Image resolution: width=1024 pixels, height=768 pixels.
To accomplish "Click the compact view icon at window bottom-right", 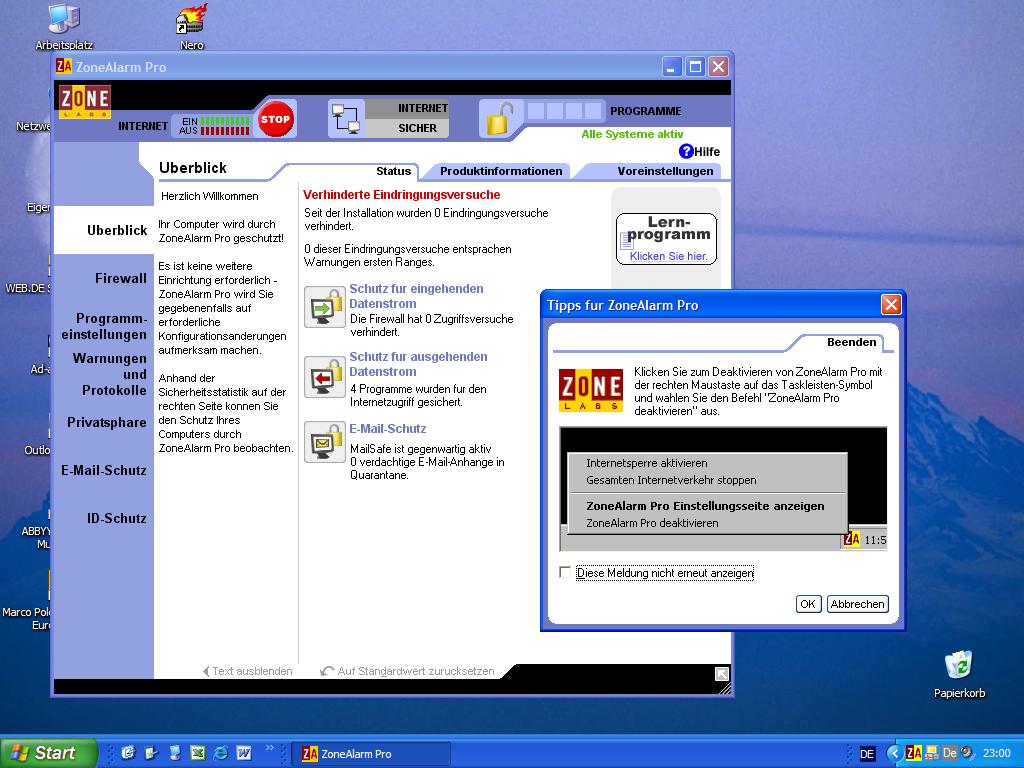I will 722,673.
